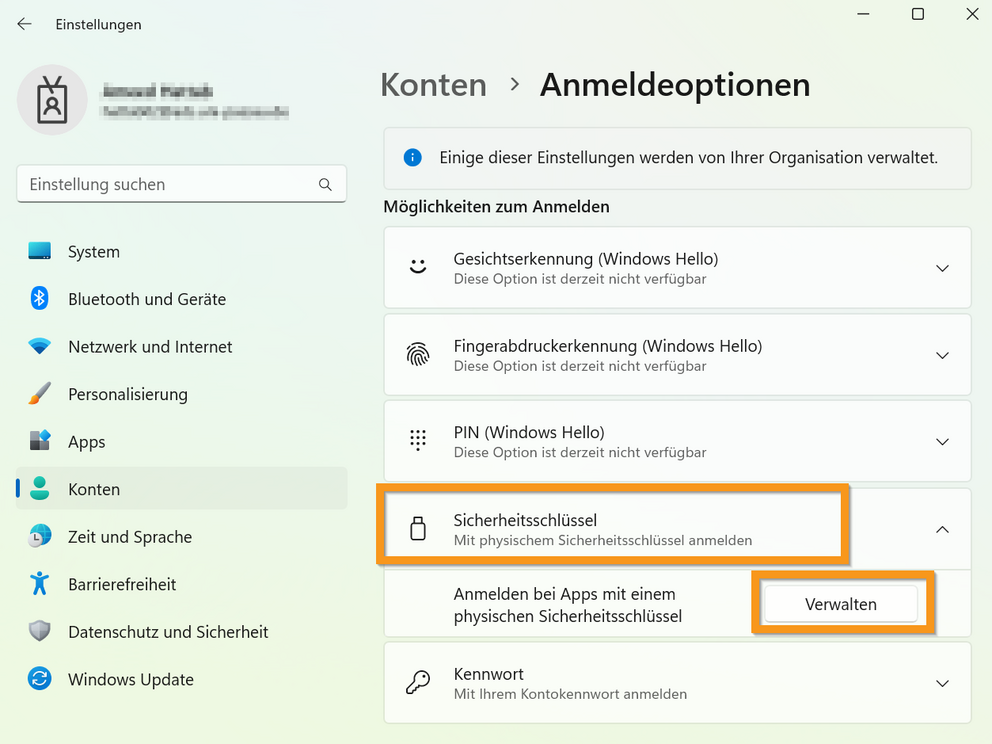Click the Verwalten button

coord(840,604)
